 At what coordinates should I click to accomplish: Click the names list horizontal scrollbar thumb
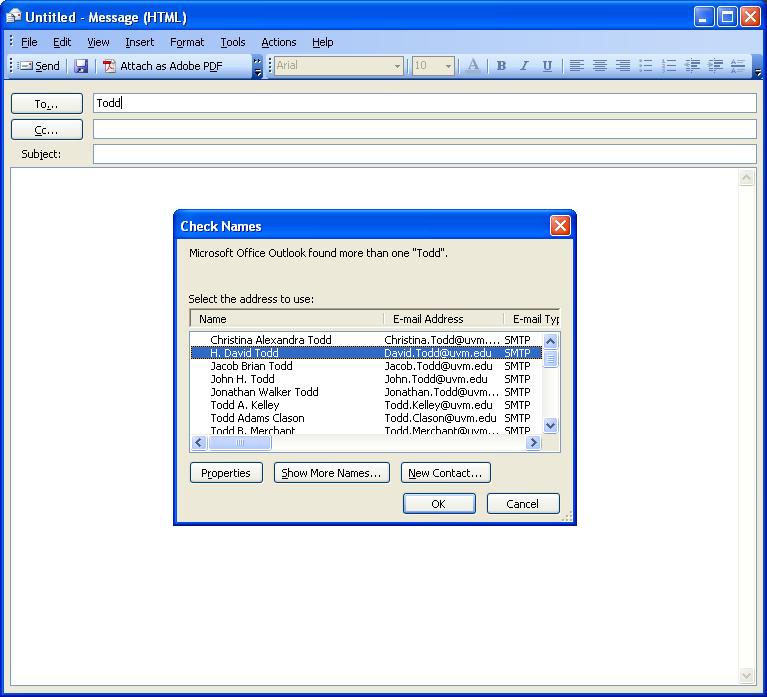coord(240,443)
